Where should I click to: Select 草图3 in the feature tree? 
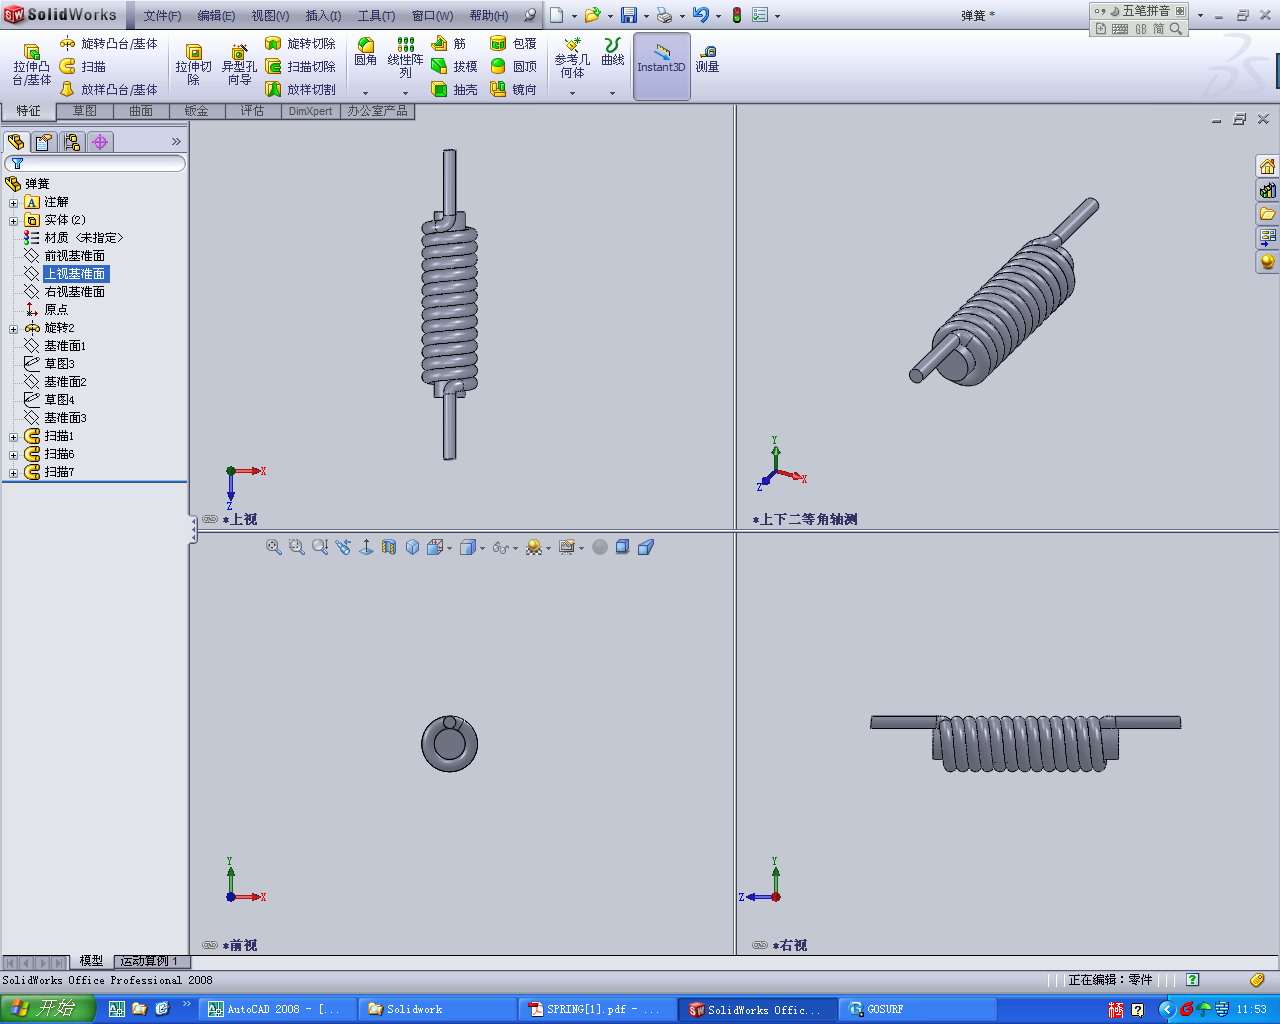[x=59, y=364]
